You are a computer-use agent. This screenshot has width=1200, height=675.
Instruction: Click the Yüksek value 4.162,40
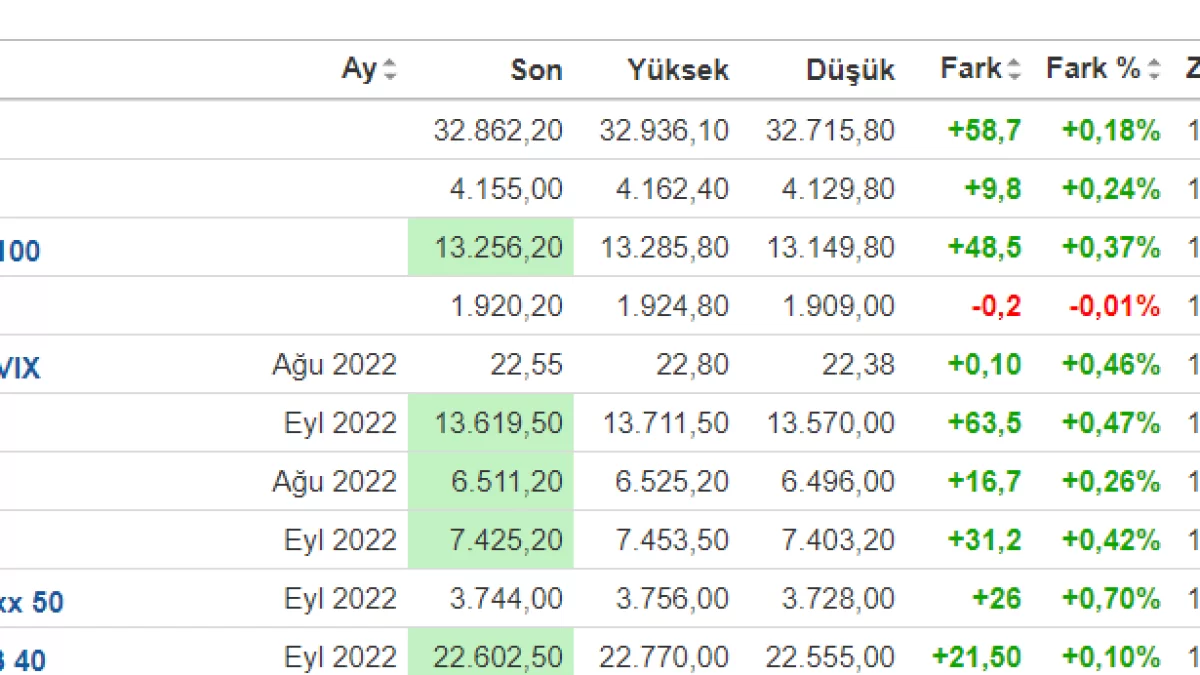pyautogui.click(x=664, y=189)
